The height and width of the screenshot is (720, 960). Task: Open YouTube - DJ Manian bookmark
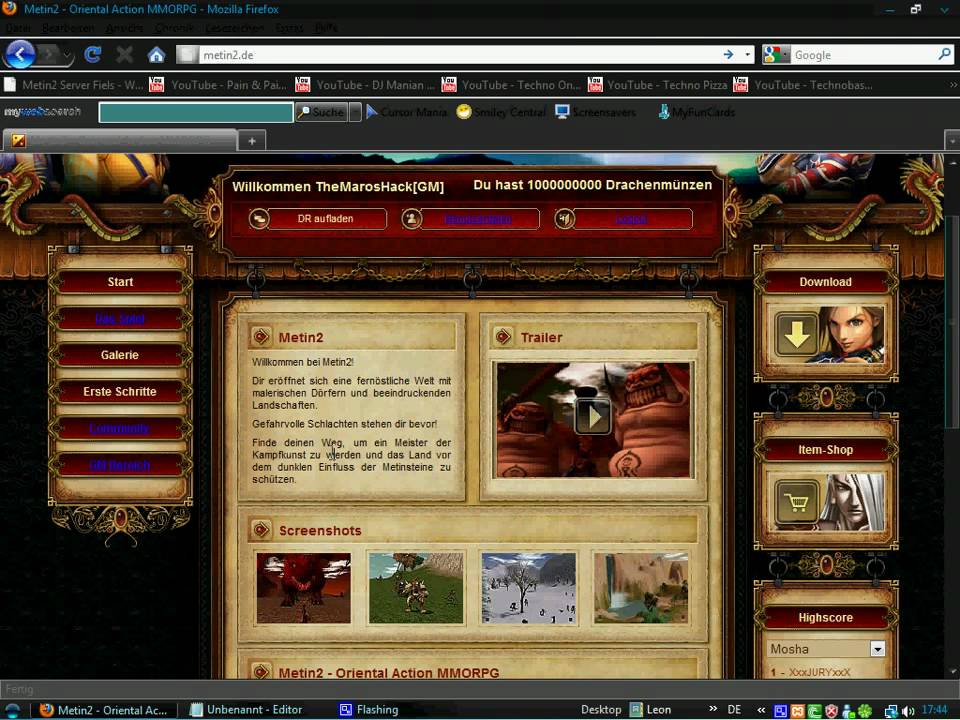pyautogui.click(x=365, y=85)
